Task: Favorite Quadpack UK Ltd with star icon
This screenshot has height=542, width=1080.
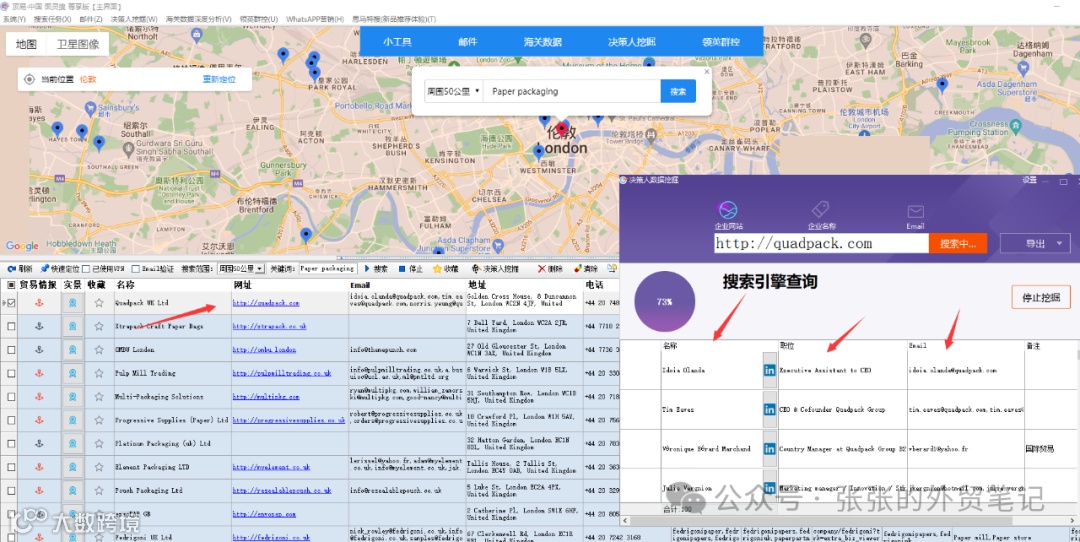Action: pyautogui.click(x=99, y=303)
